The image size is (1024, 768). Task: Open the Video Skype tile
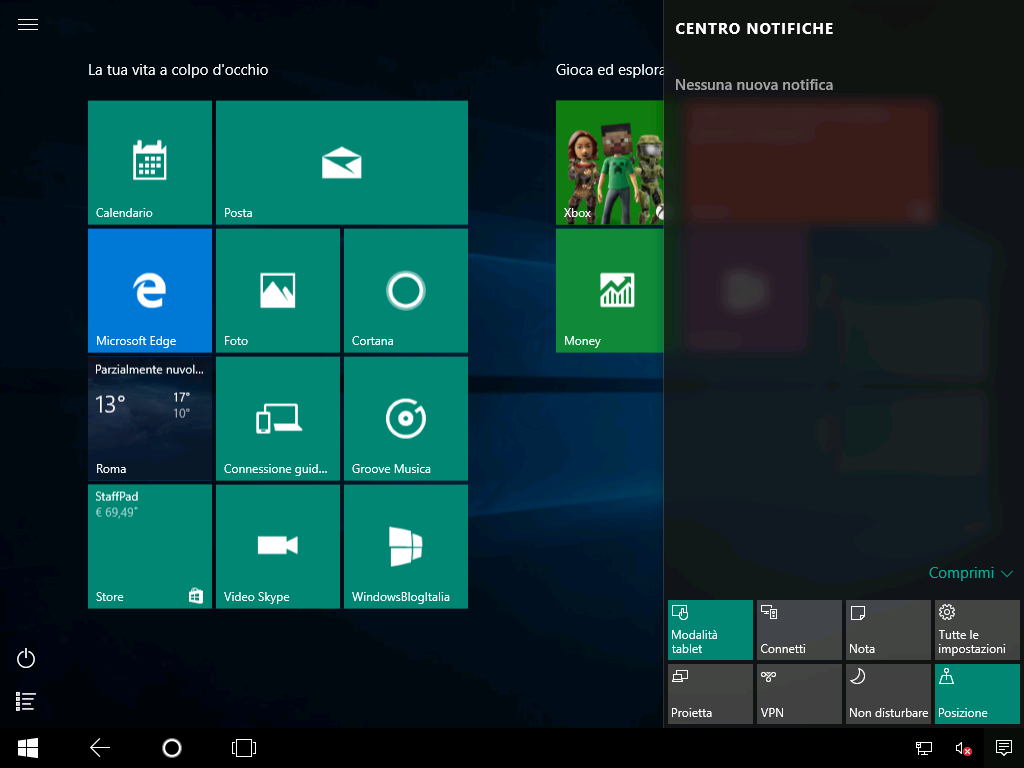(278, 546)
